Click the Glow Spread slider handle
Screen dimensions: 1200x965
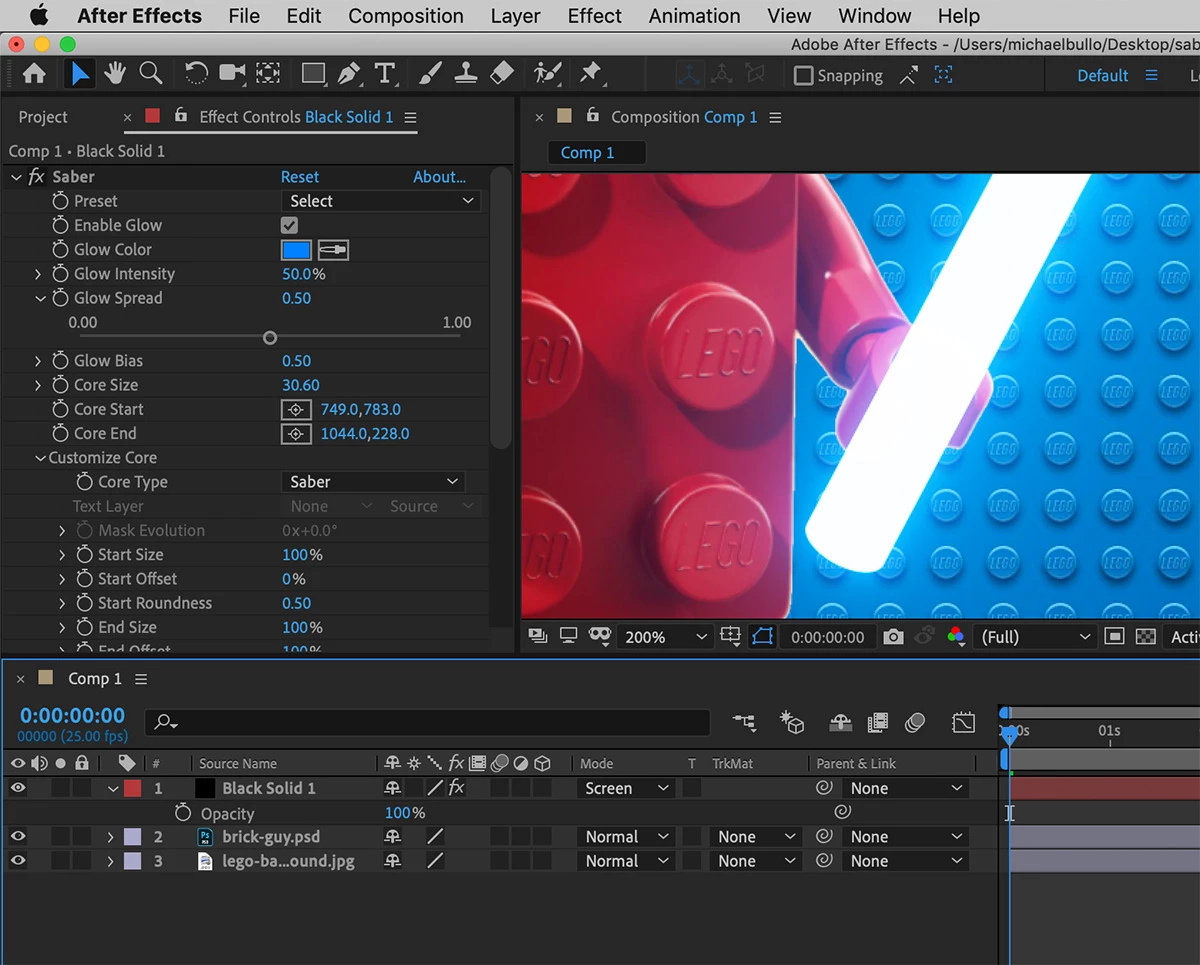270,338
